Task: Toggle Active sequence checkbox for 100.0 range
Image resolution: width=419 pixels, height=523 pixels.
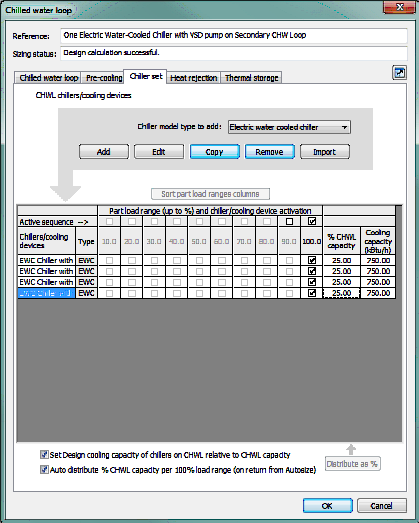Action: click(312, 221)
